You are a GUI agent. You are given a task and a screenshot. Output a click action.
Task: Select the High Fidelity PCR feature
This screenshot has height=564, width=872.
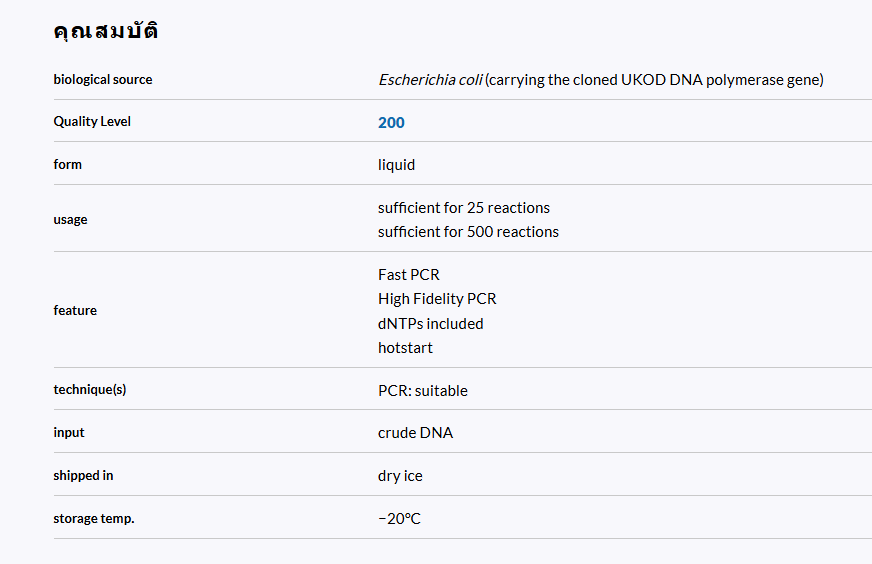point(437,299)
